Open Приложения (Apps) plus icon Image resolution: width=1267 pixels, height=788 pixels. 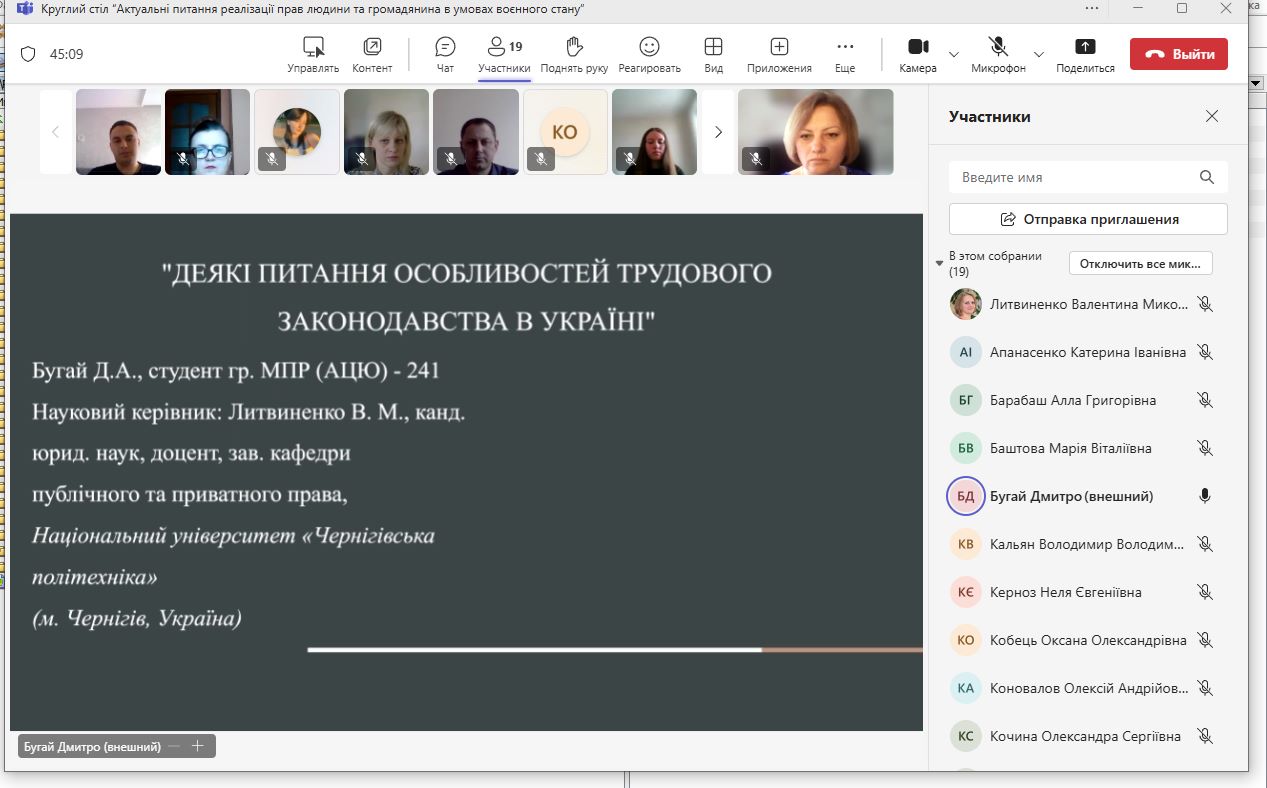pyautogui.click(x=779, y=47)
